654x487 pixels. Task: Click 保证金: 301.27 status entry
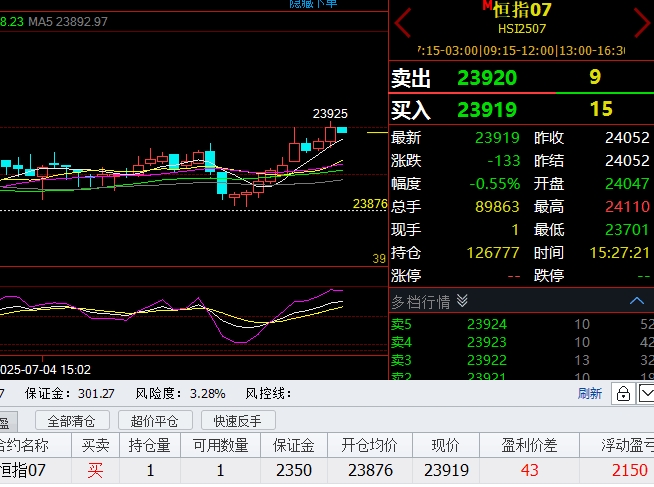coord(69,394)
